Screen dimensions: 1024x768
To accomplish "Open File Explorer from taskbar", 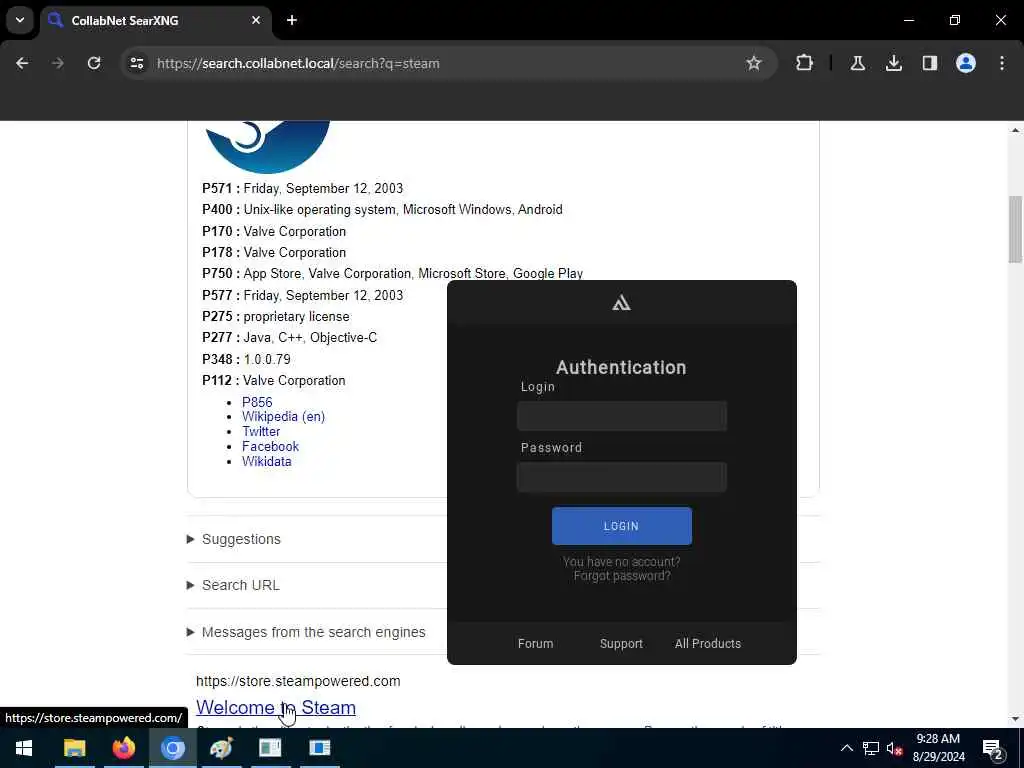I will tap(74, 748).
